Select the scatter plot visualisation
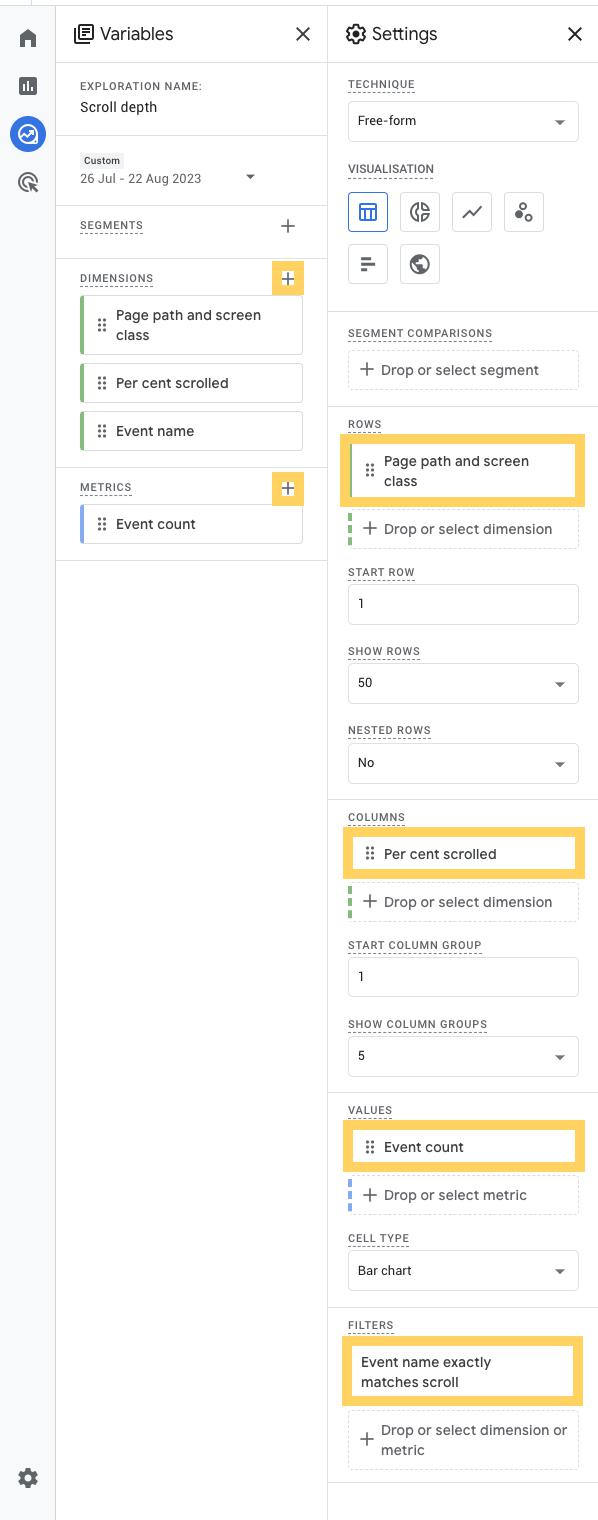 click(524, 212)
